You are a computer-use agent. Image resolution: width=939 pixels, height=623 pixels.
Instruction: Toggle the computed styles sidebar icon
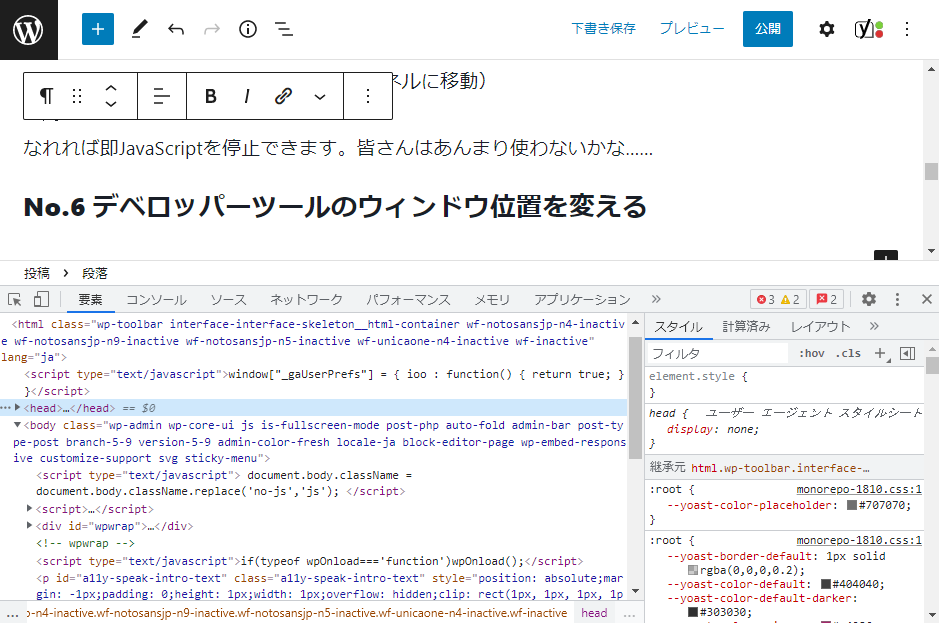point(907,353)
